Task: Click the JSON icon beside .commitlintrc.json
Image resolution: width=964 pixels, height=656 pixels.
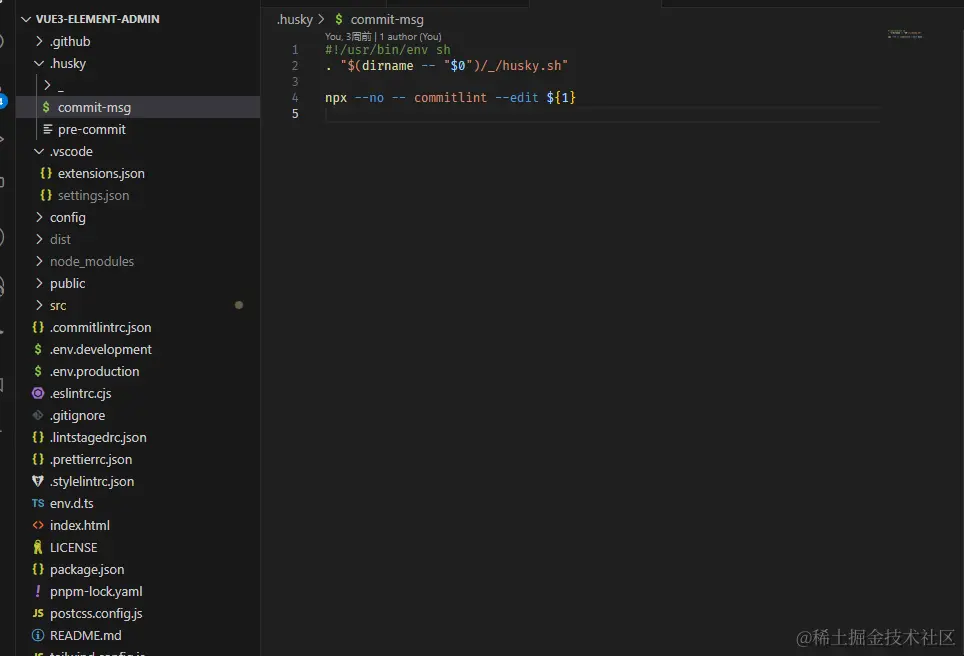Action: pyautogui.click(x=38, y=327)
